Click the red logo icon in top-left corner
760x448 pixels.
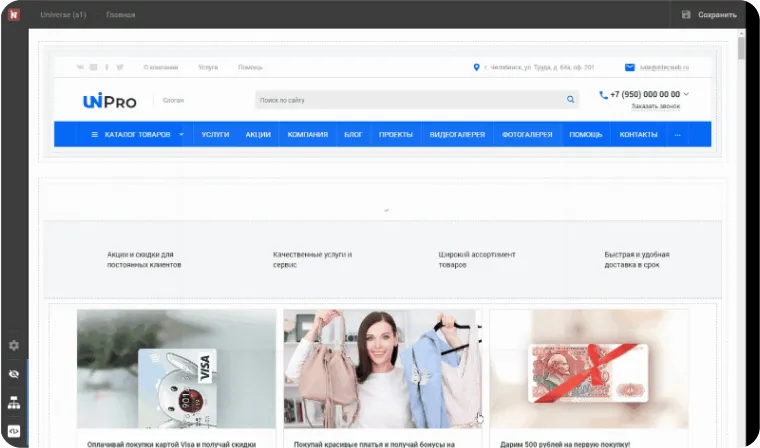click(14, 15)
